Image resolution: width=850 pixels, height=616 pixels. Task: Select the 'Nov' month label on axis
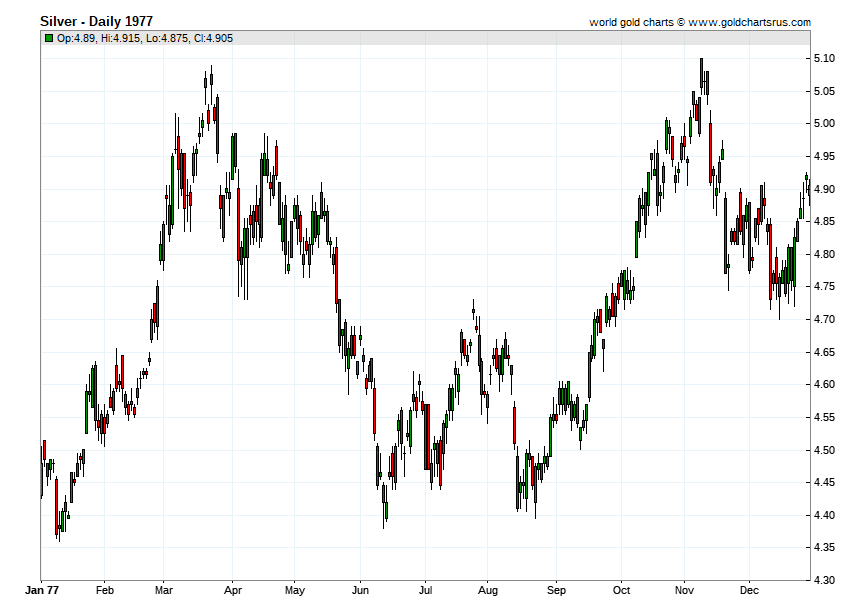684,590
